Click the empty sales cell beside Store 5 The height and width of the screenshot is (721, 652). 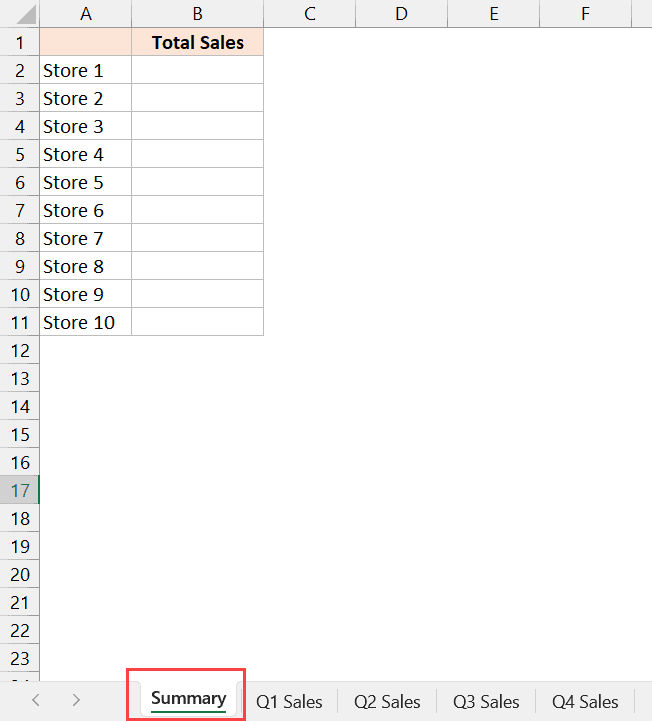point(198,182)
